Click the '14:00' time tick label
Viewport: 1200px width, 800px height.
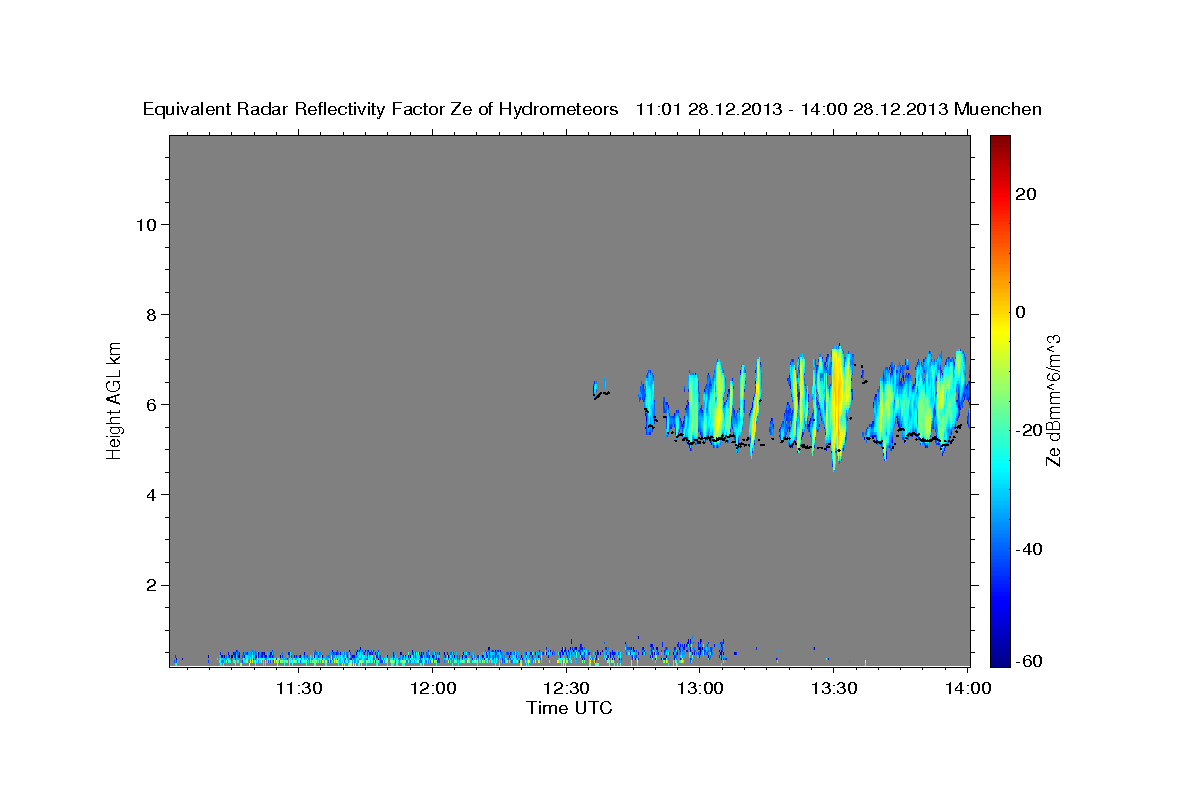tap(968, 688)
